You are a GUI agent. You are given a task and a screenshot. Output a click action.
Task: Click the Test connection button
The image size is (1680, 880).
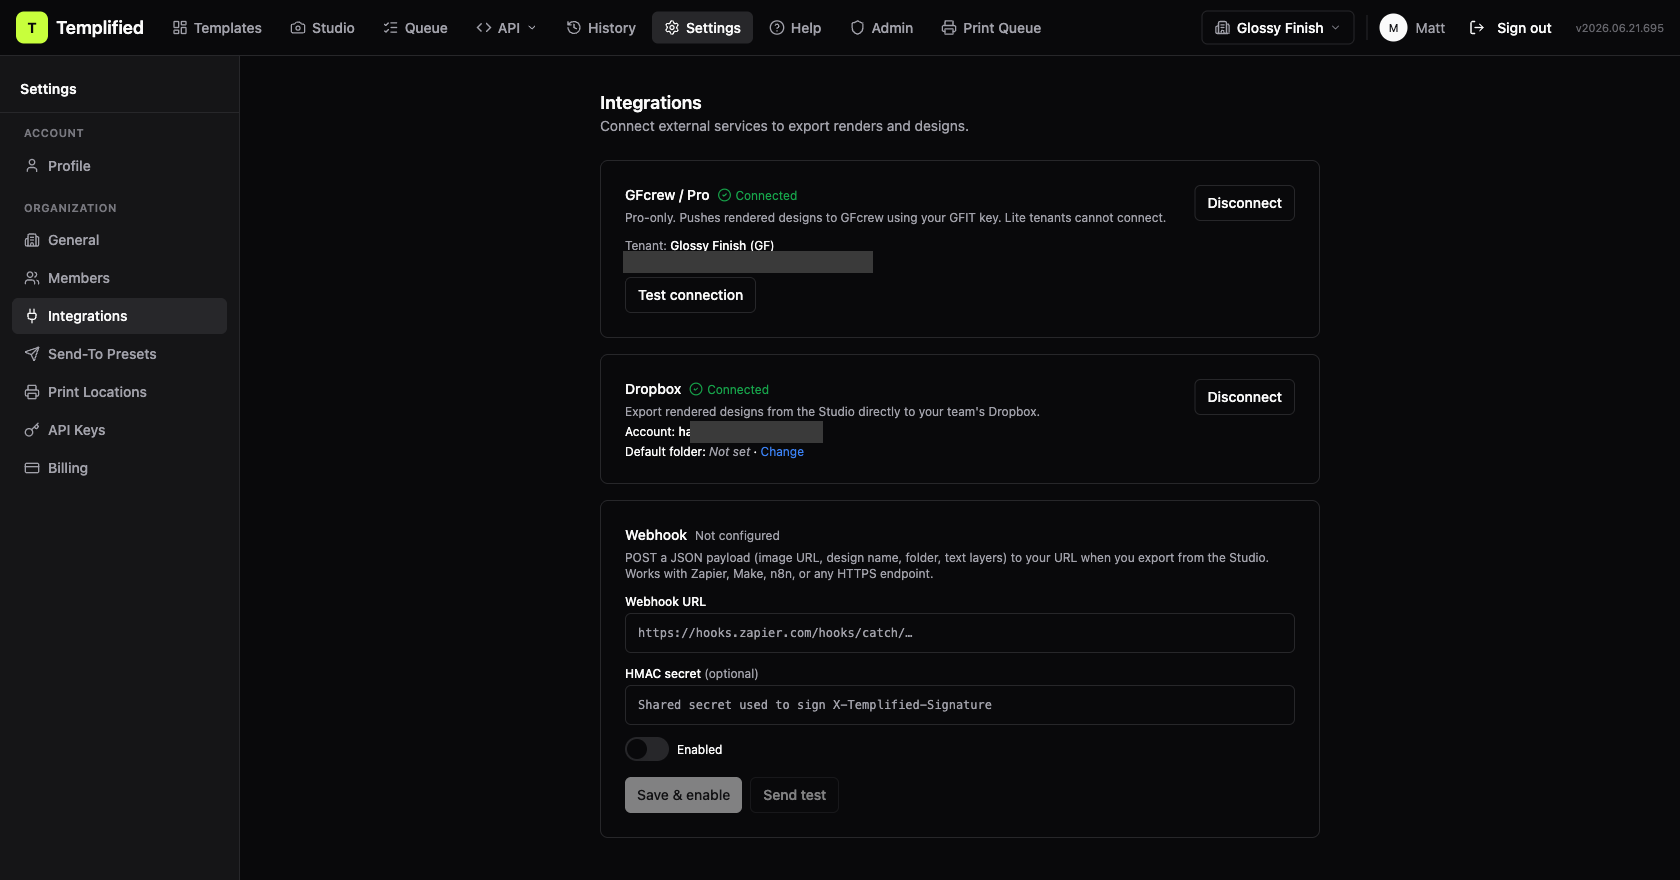[x=690, y=295]
